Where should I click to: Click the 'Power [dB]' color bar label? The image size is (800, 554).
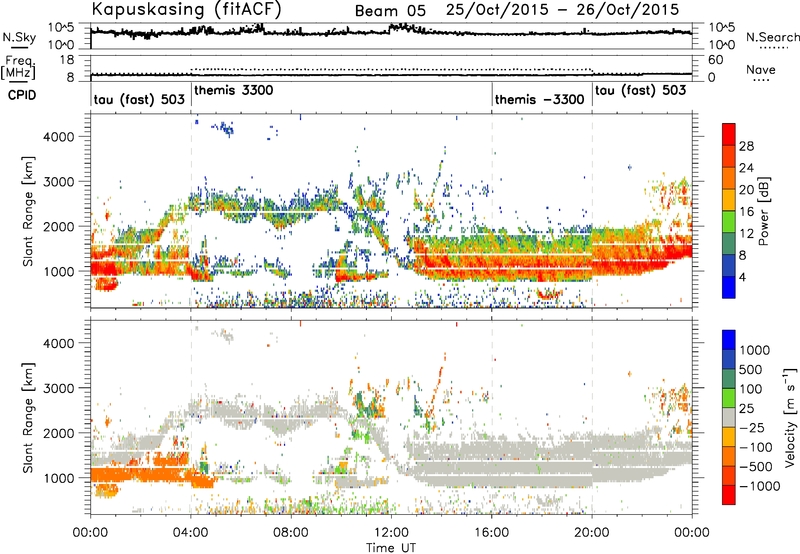pyautogui.click(x=763, y=211)
